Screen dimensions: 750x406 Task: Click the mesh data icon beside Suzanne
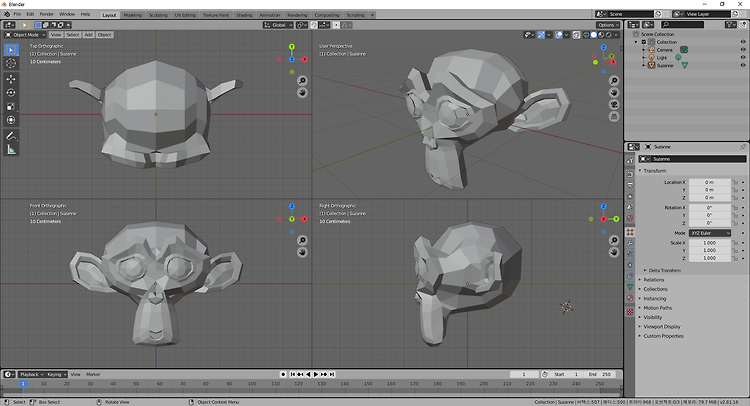coord(685,65)
